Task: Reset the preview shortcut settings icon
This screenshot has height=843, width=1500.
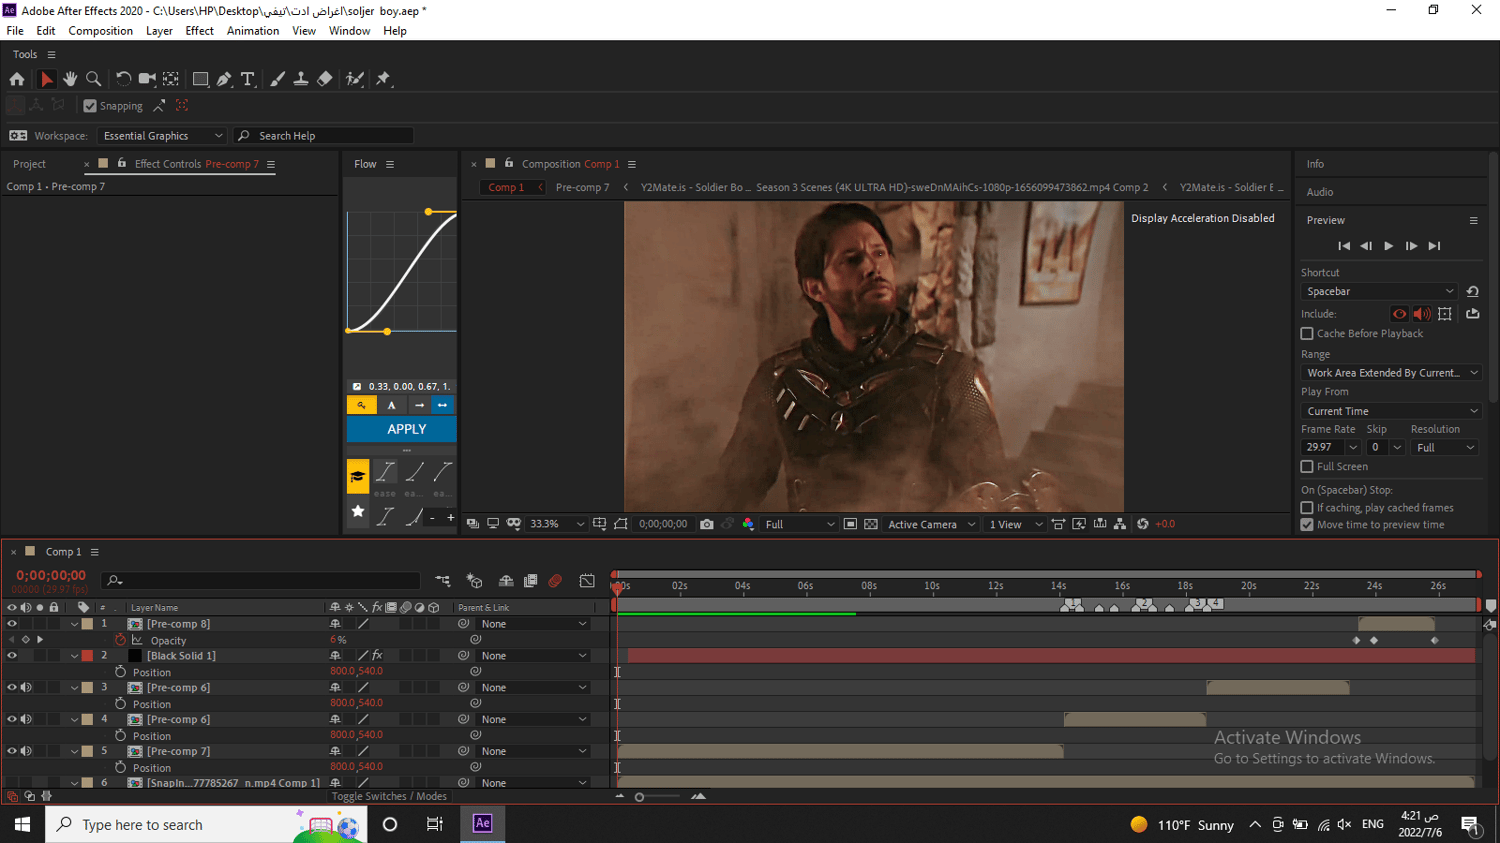Action: pos(1473,292)
